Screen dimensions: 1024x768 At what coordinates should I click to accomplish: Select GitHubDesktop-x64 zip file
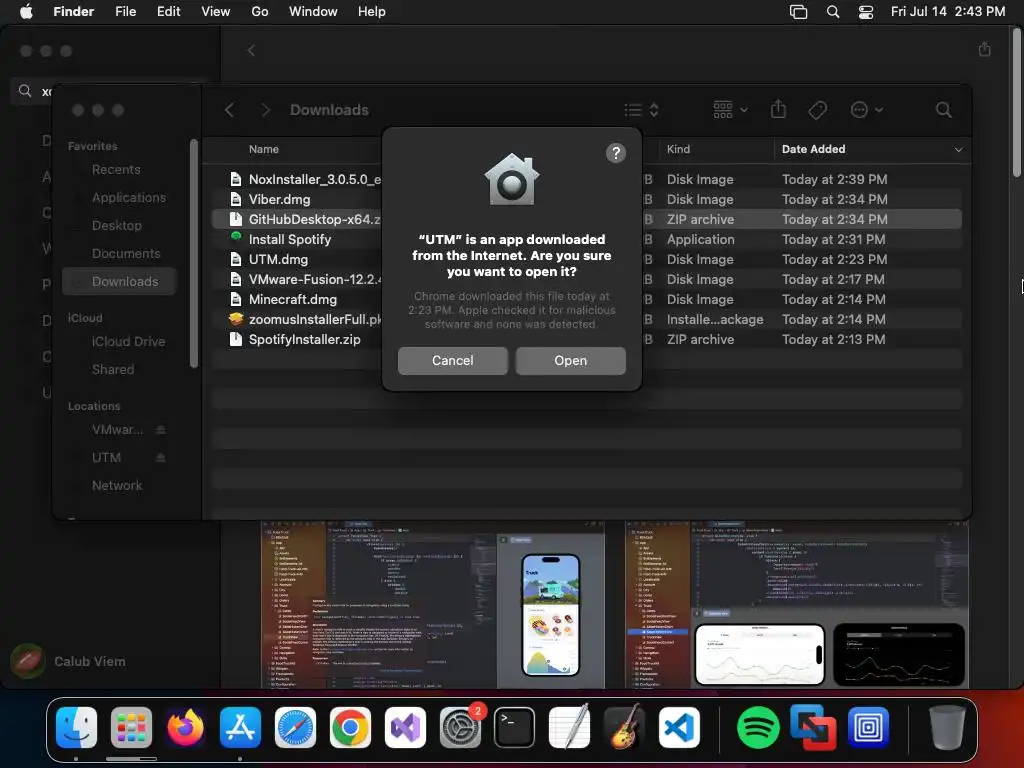586,219
